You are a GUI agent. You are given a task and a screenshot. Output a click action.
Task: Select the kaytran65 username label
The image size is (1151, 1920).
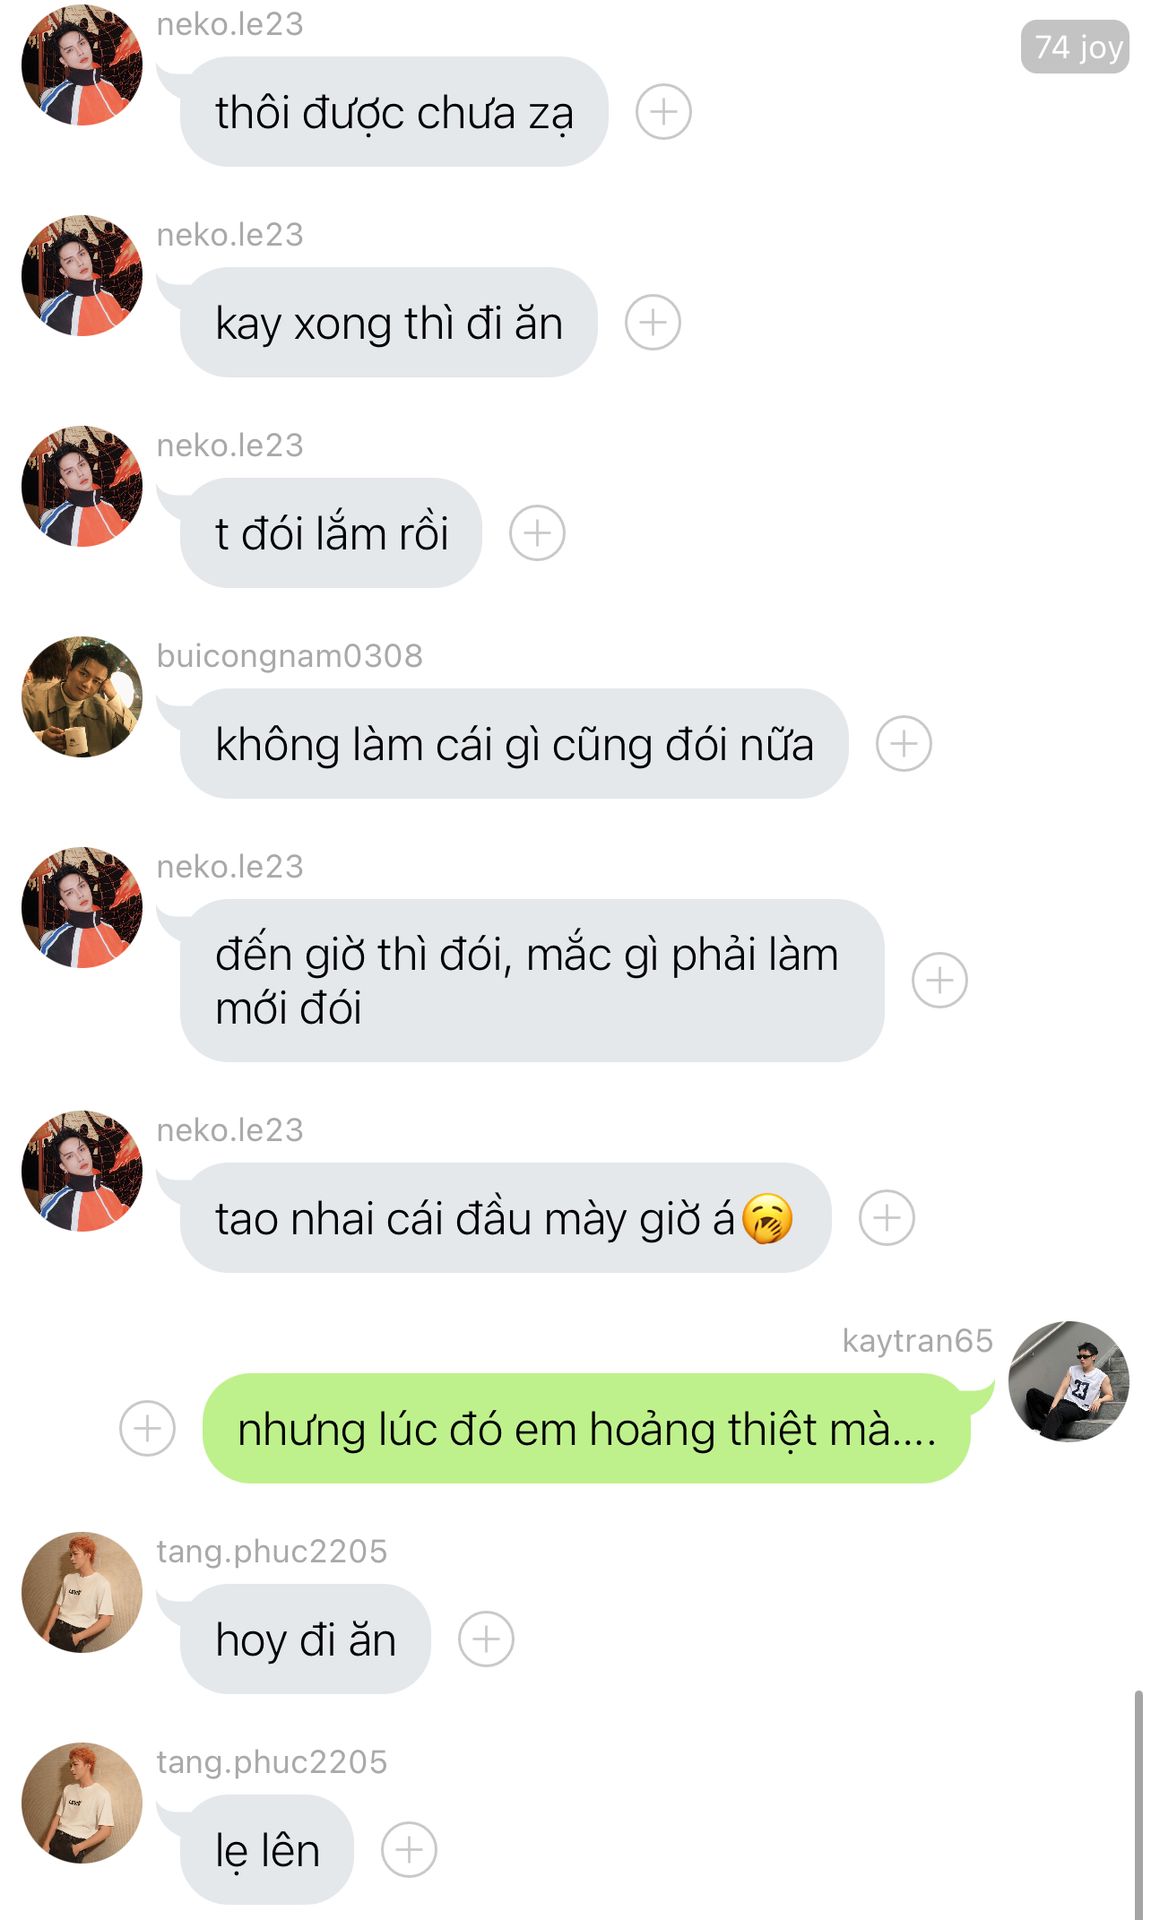click(x=918, y=1340)
